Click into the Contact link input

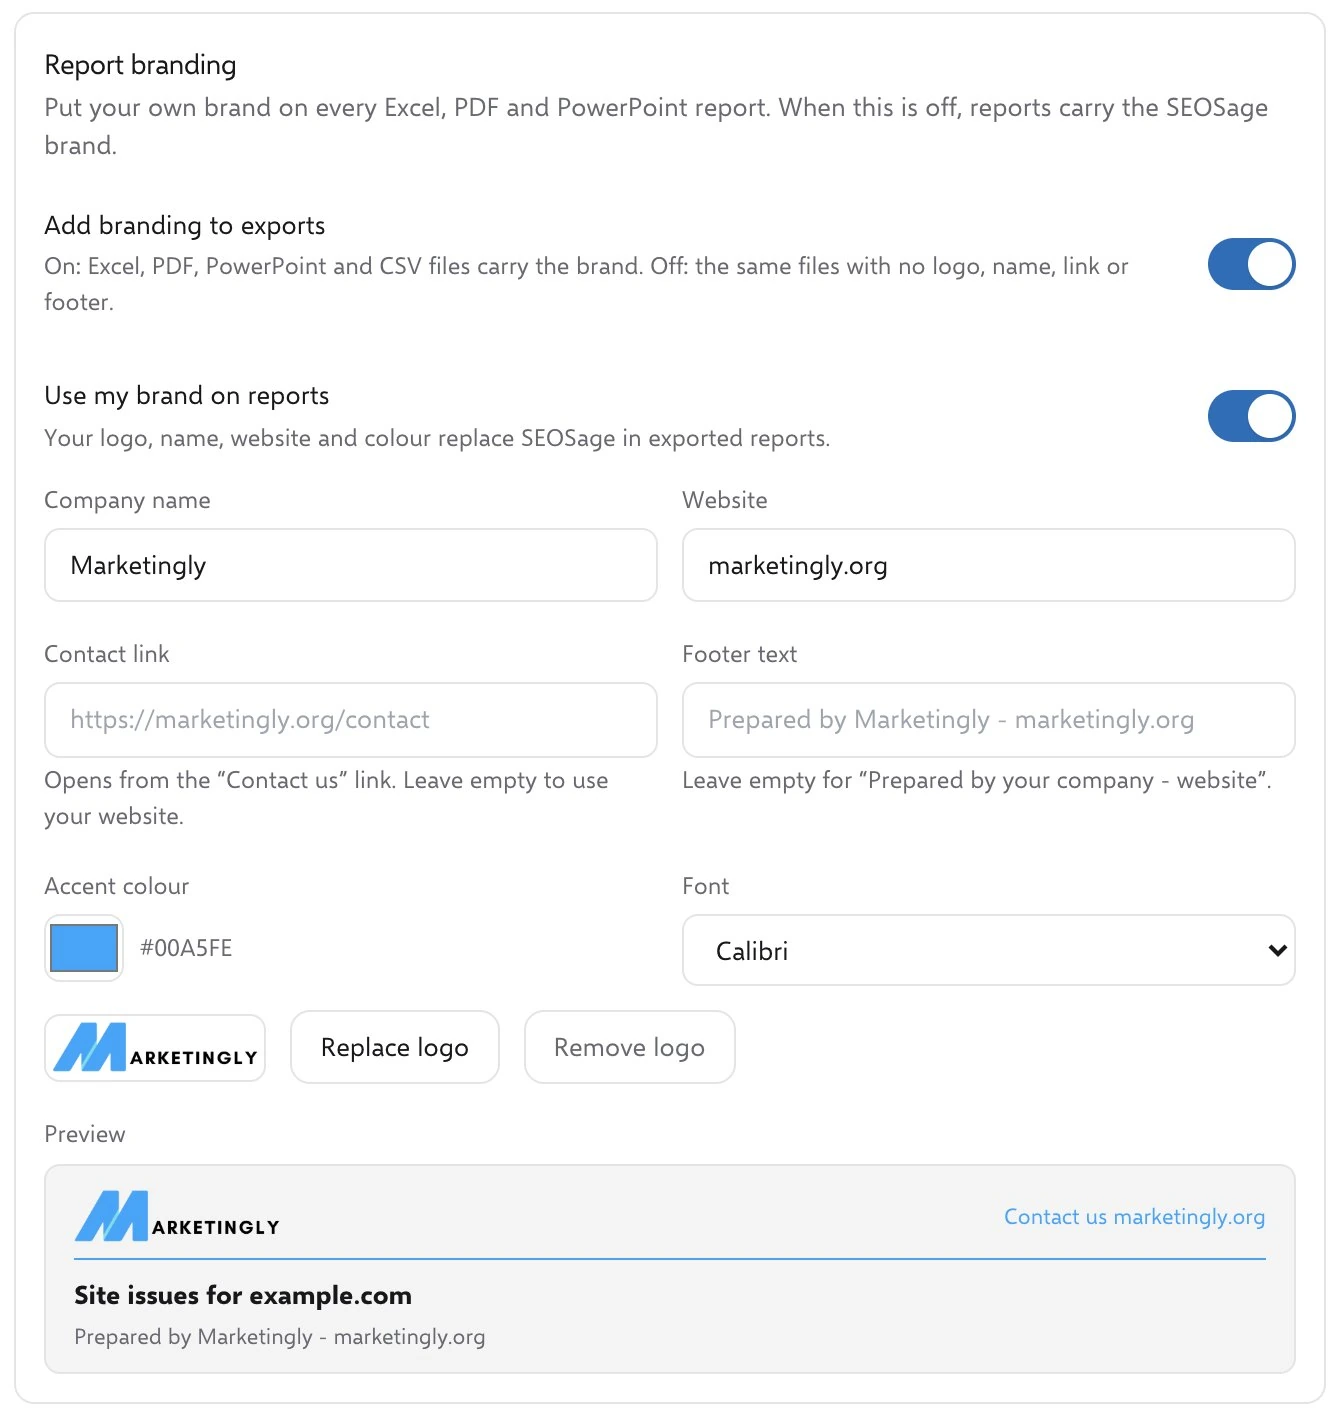(351, 720)
